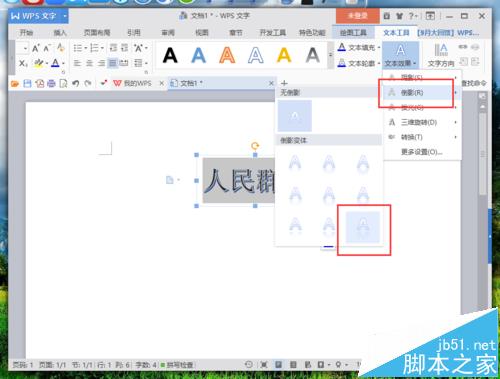Select 转换(T) in the effects menu

422,137
